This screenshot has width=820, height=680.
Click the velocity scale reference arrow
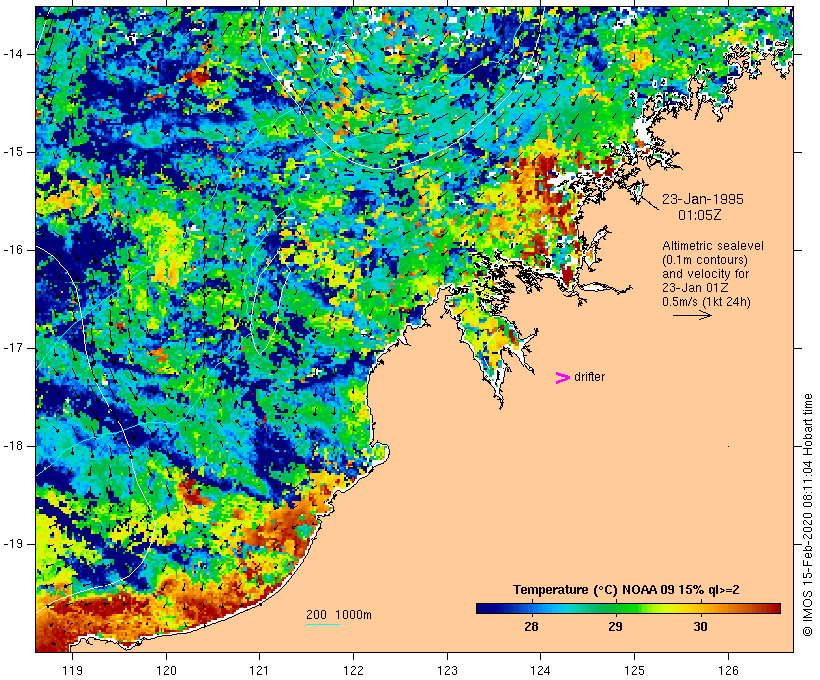[x=692, y=315]
